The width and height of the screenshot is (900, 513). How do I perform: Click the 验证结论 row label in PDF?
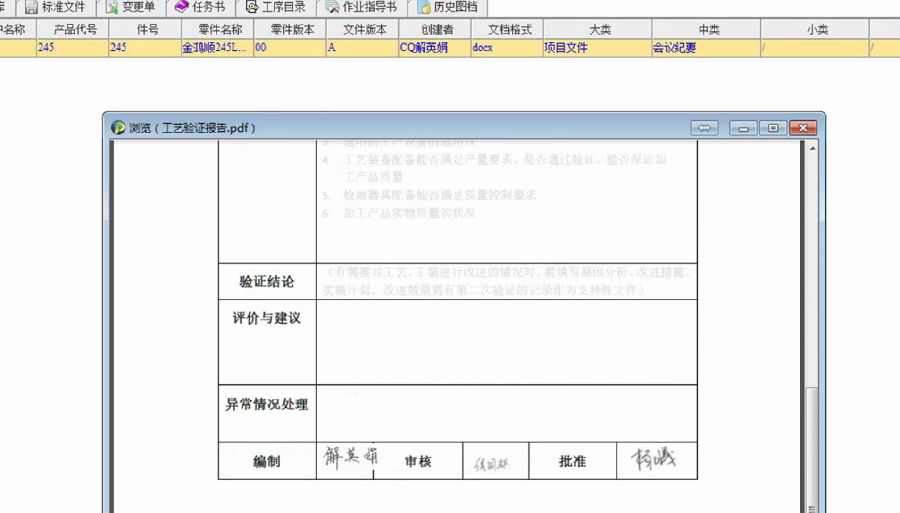[x=267, y=282]
